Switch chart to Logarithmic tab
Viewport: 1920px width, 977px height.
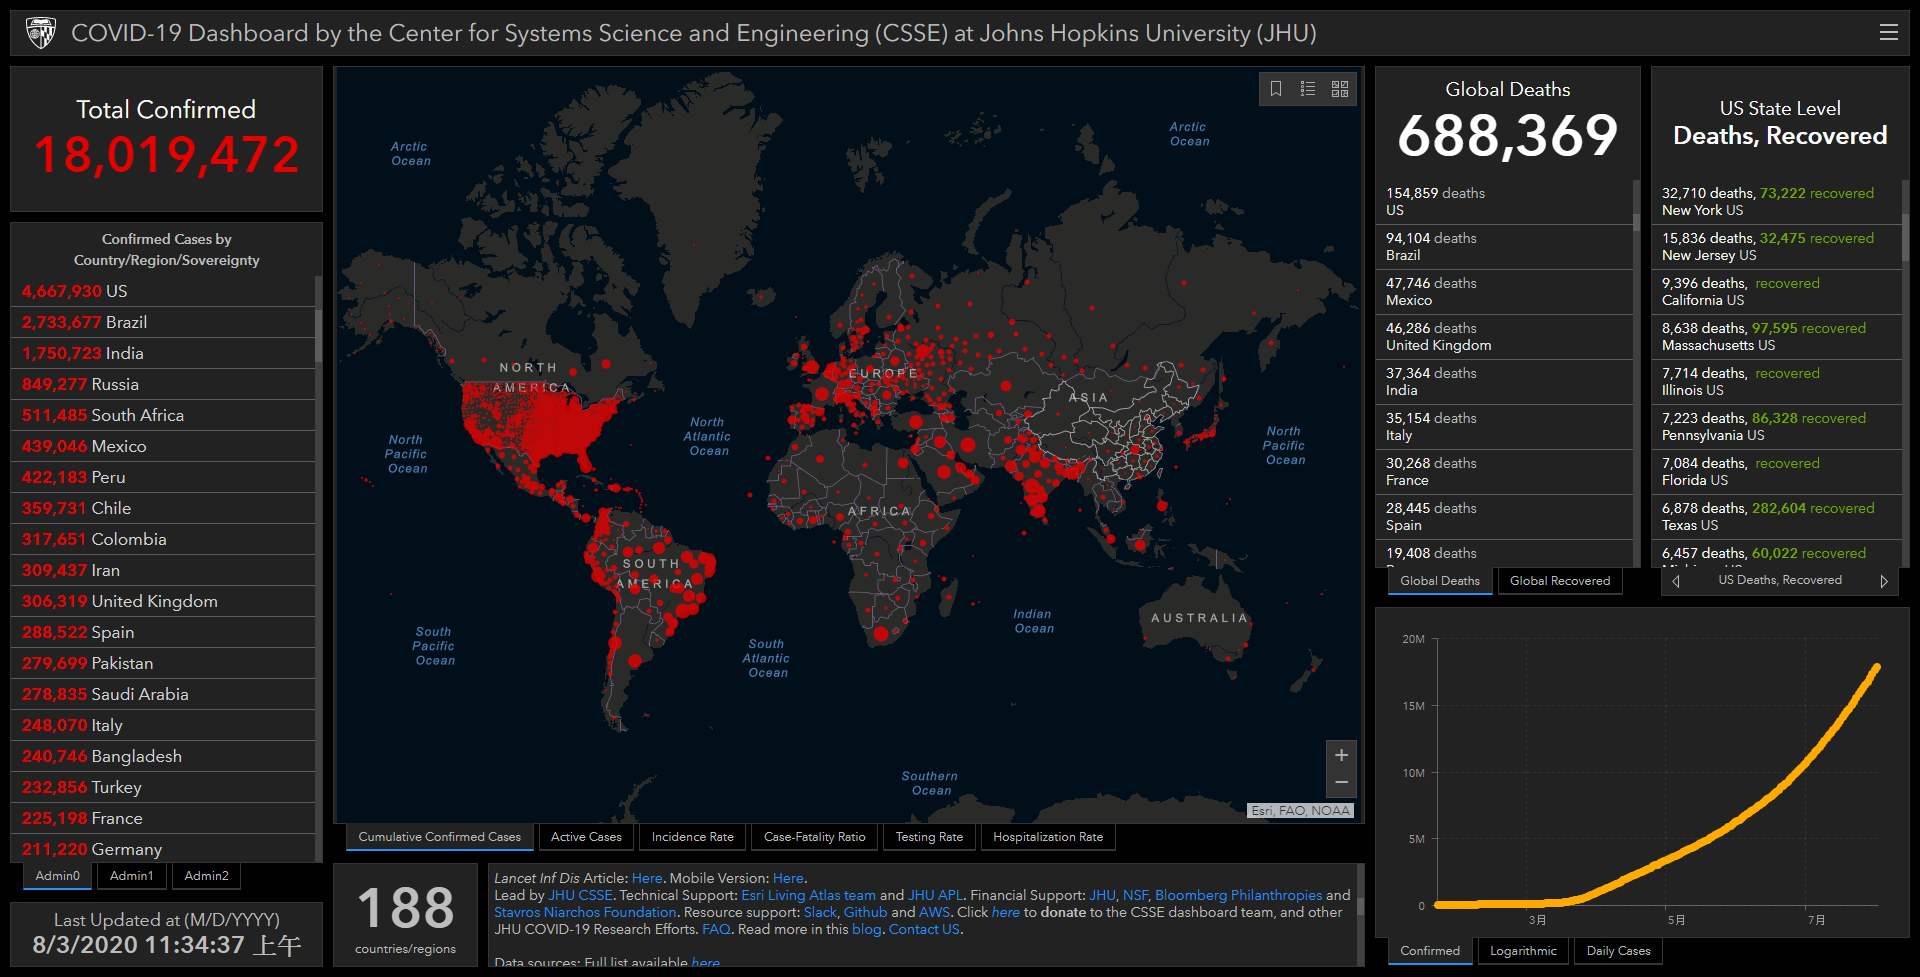pos(1523,951)
